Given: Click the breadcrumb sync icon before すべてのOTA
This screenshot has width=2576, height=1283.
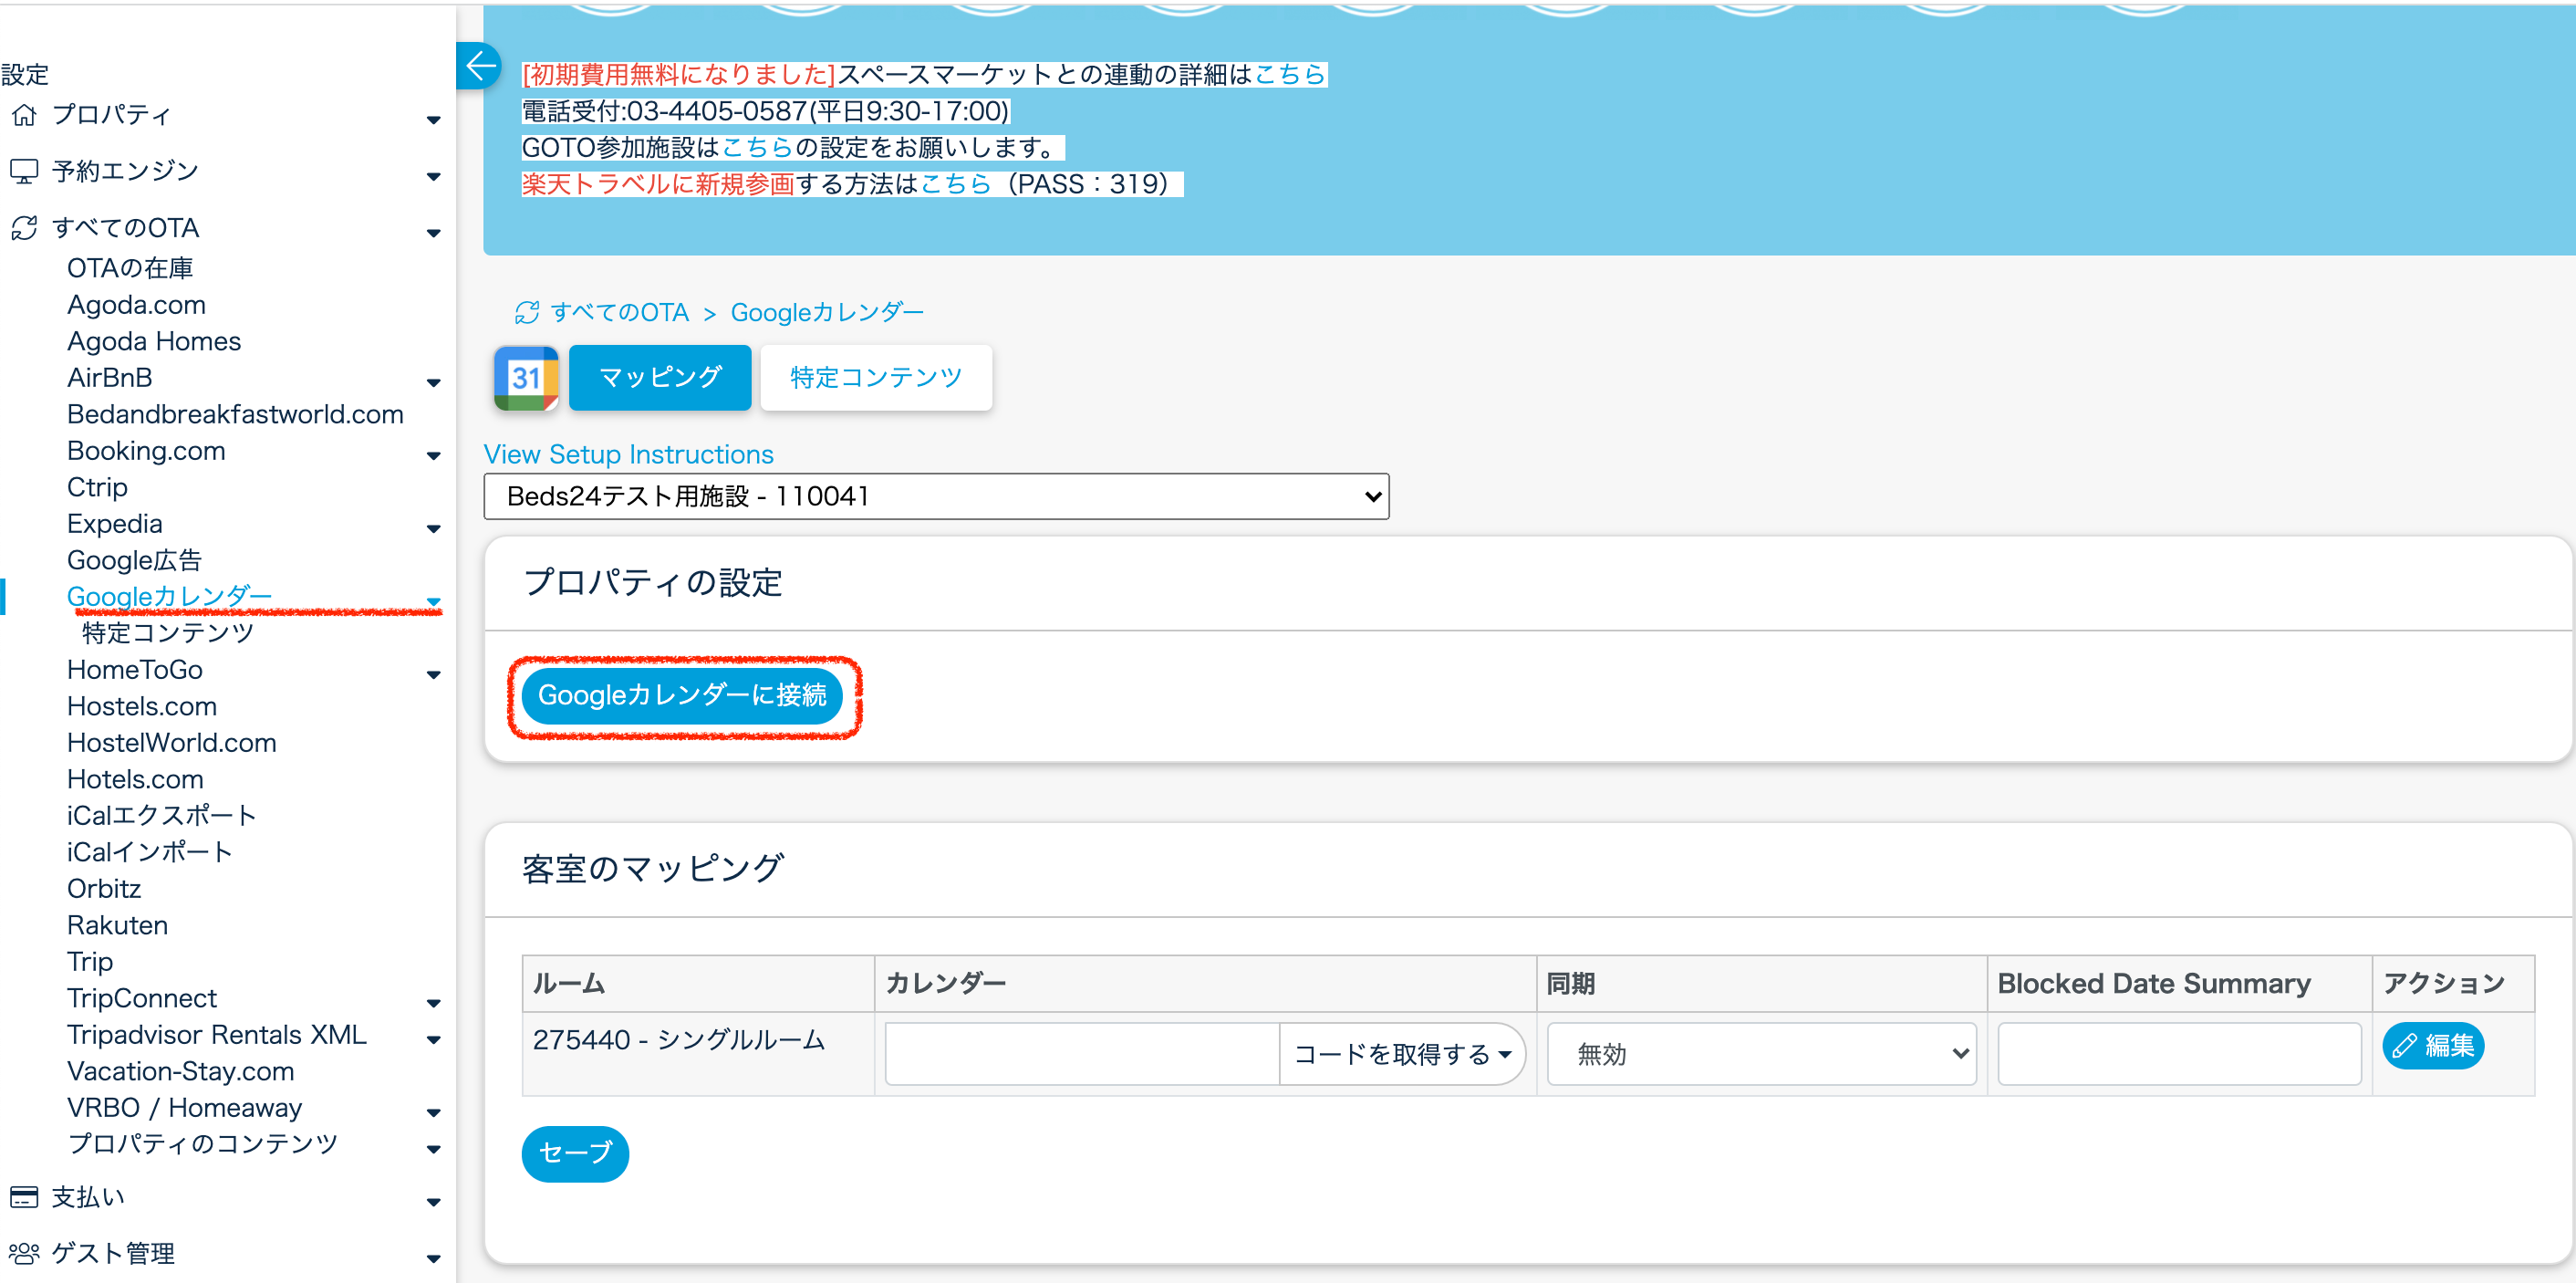Looking at the screenshot, I should [527, 313].
